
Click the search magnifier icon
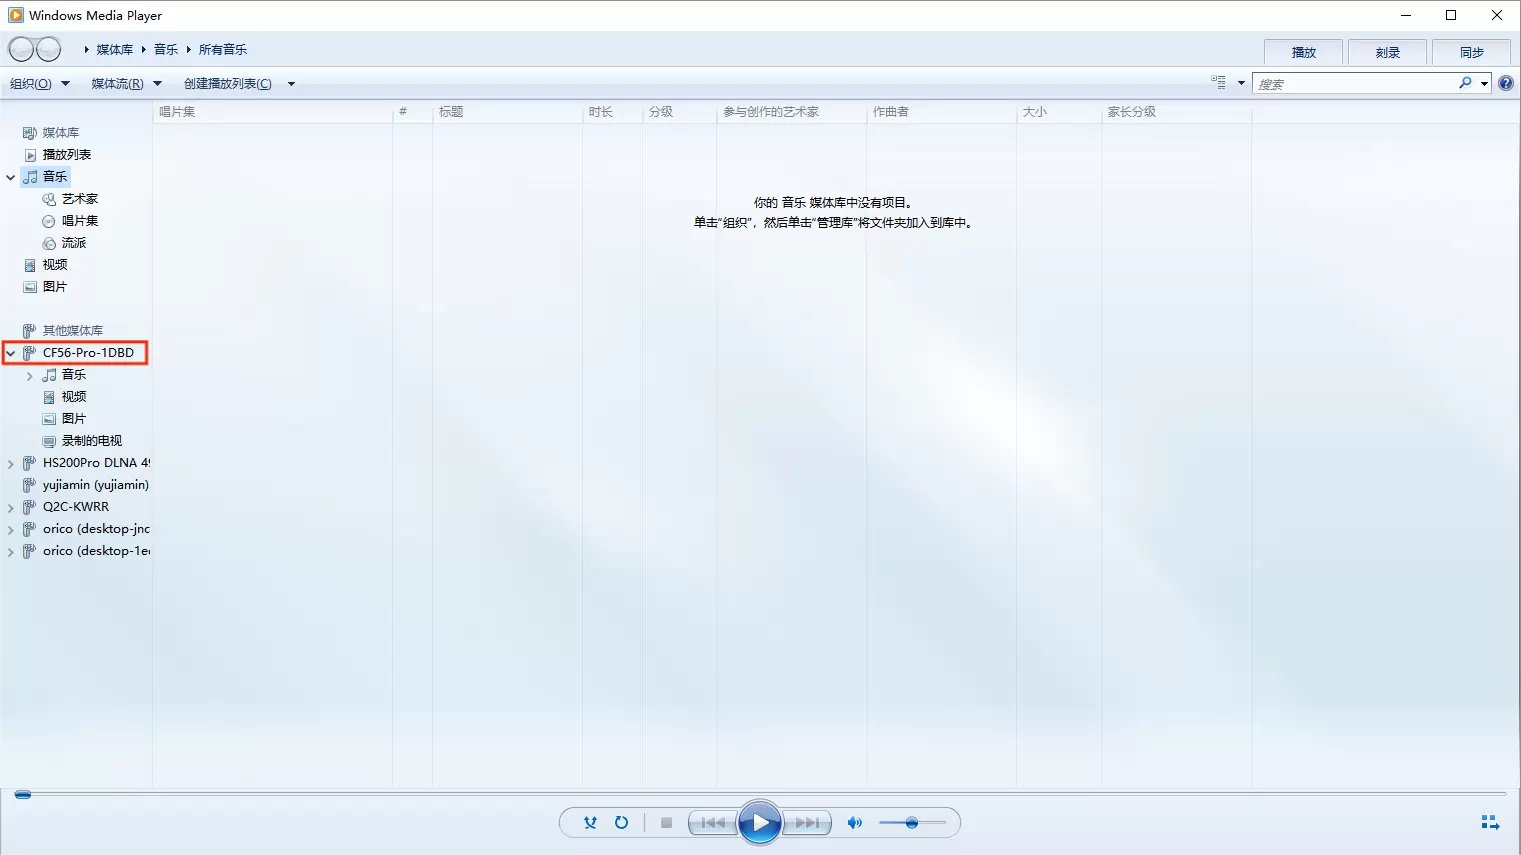[1465, 84]
